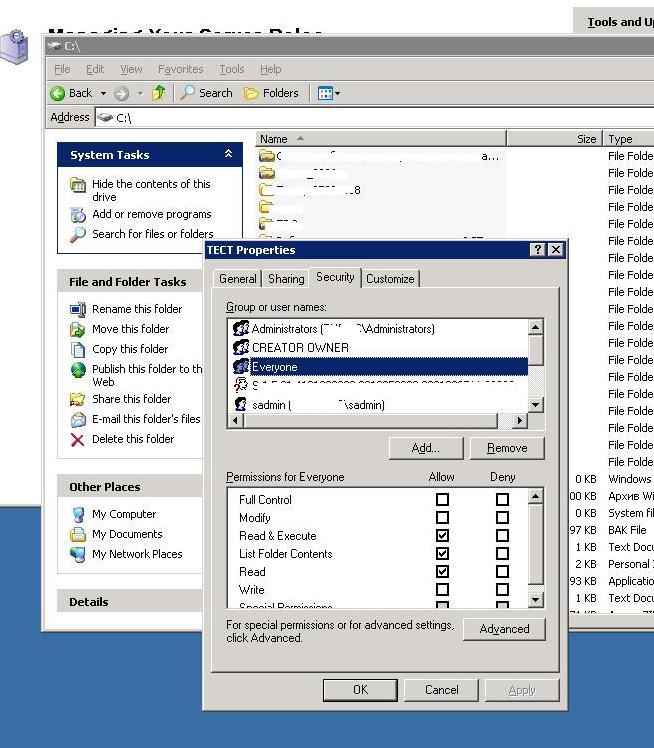Screen dimensions: 654x748
Task: Click the Remove button
Action: [506, 448]
